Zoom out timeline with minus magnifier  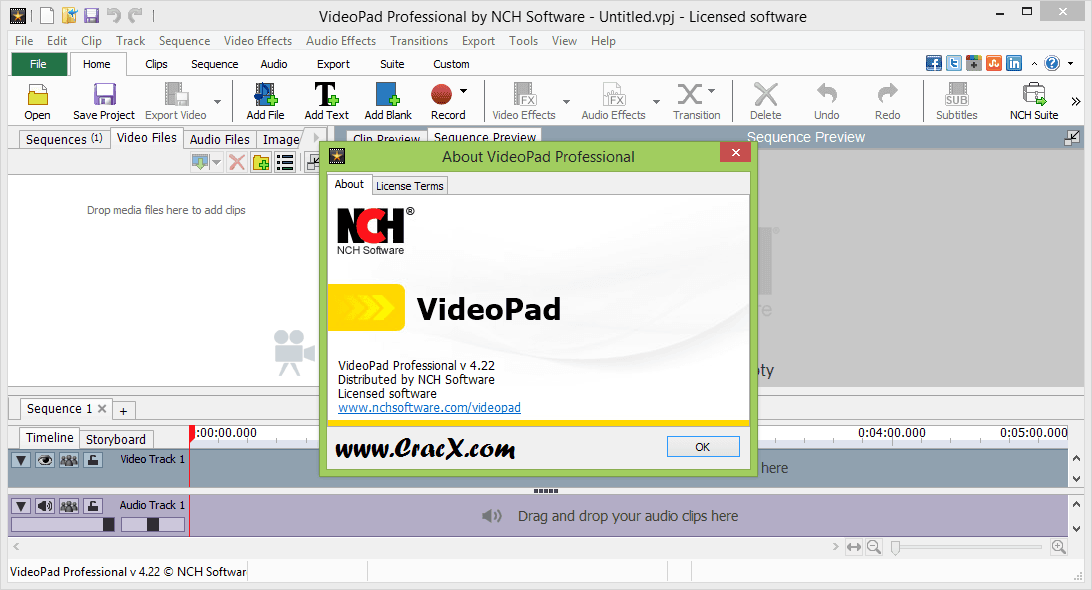point(874,547)
